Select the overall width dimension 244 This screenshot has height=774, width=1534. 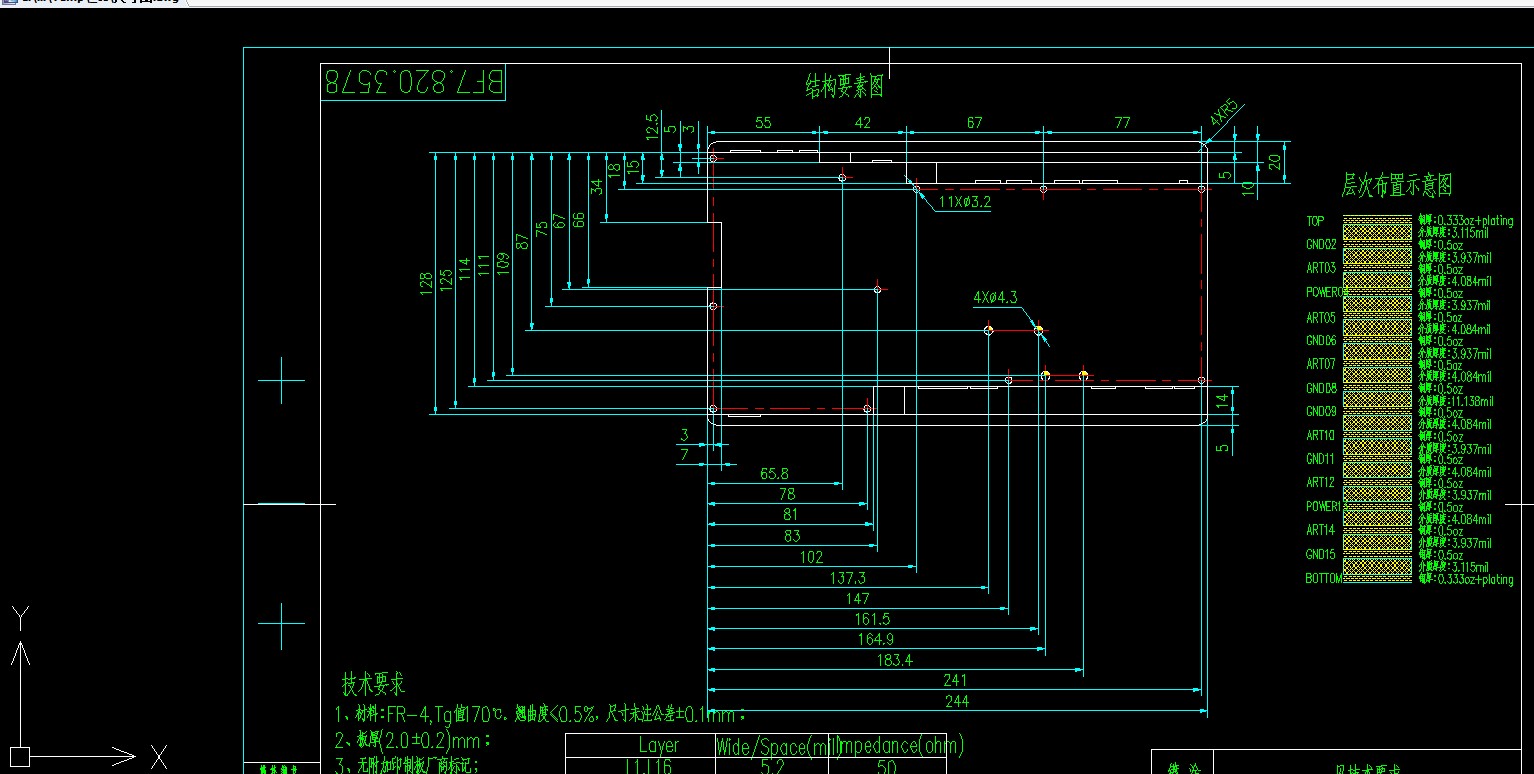957,702
